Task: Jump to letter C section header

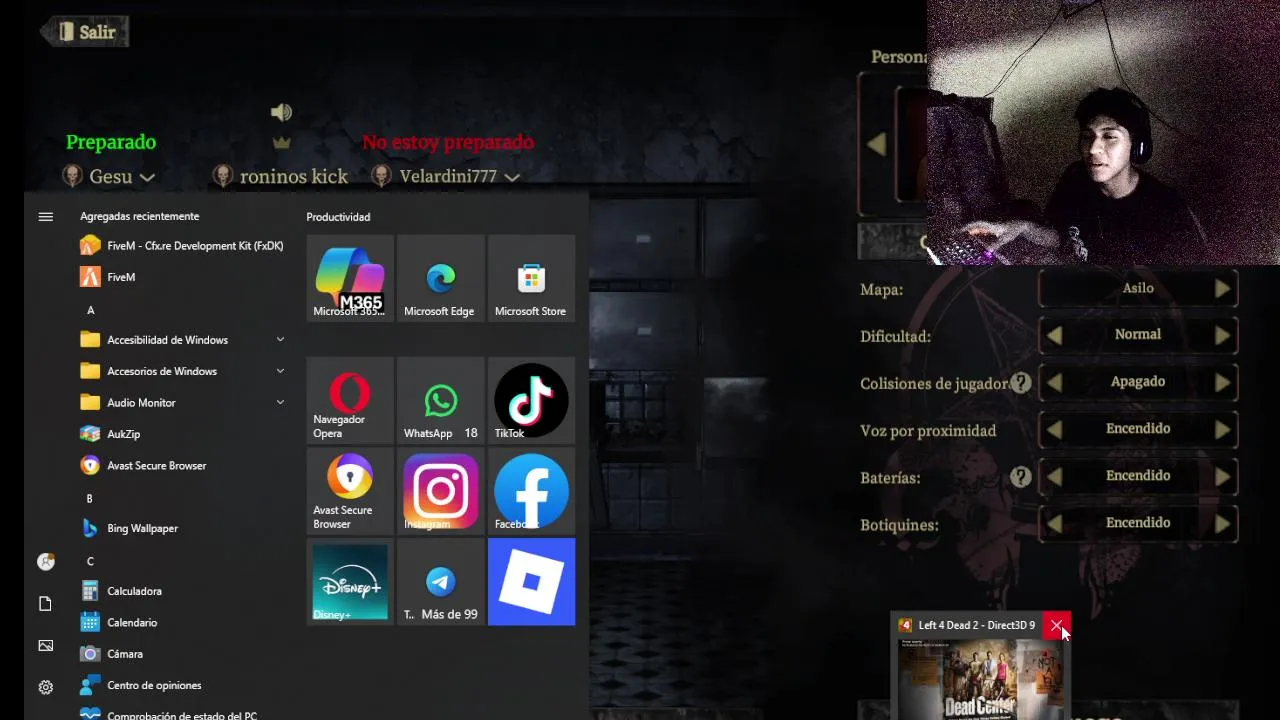Action: [90, 561]
